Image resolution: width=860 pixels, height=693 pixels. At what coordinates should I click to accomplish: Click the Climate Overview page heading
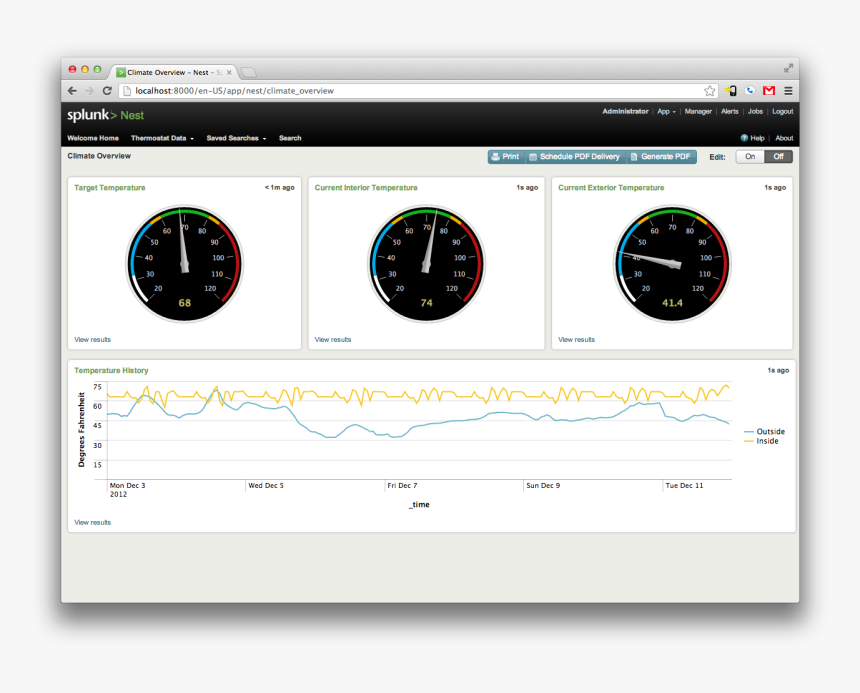point(99,156)
